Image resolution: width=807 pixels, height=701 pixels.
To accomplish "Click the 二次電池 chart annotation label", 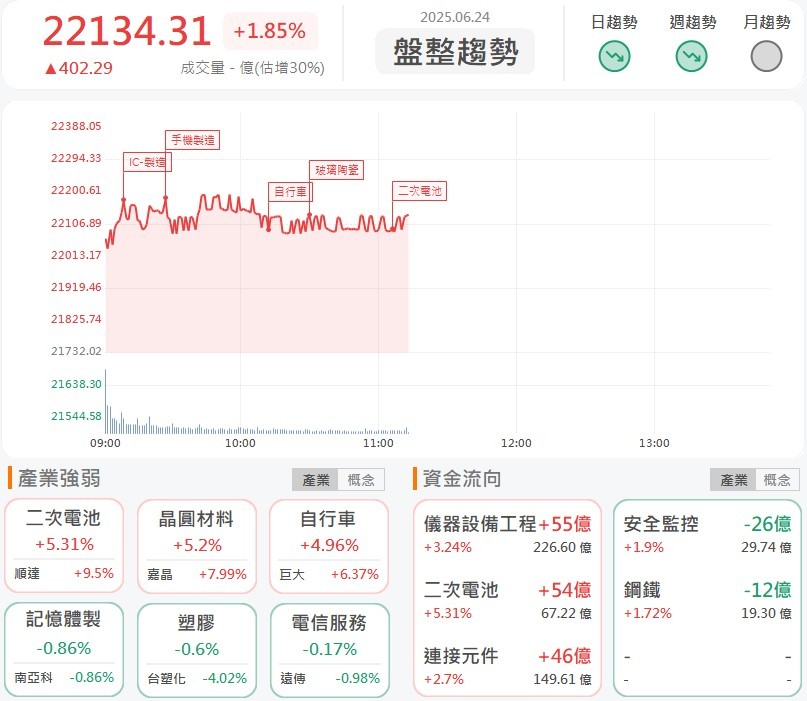I will (419, 191).
